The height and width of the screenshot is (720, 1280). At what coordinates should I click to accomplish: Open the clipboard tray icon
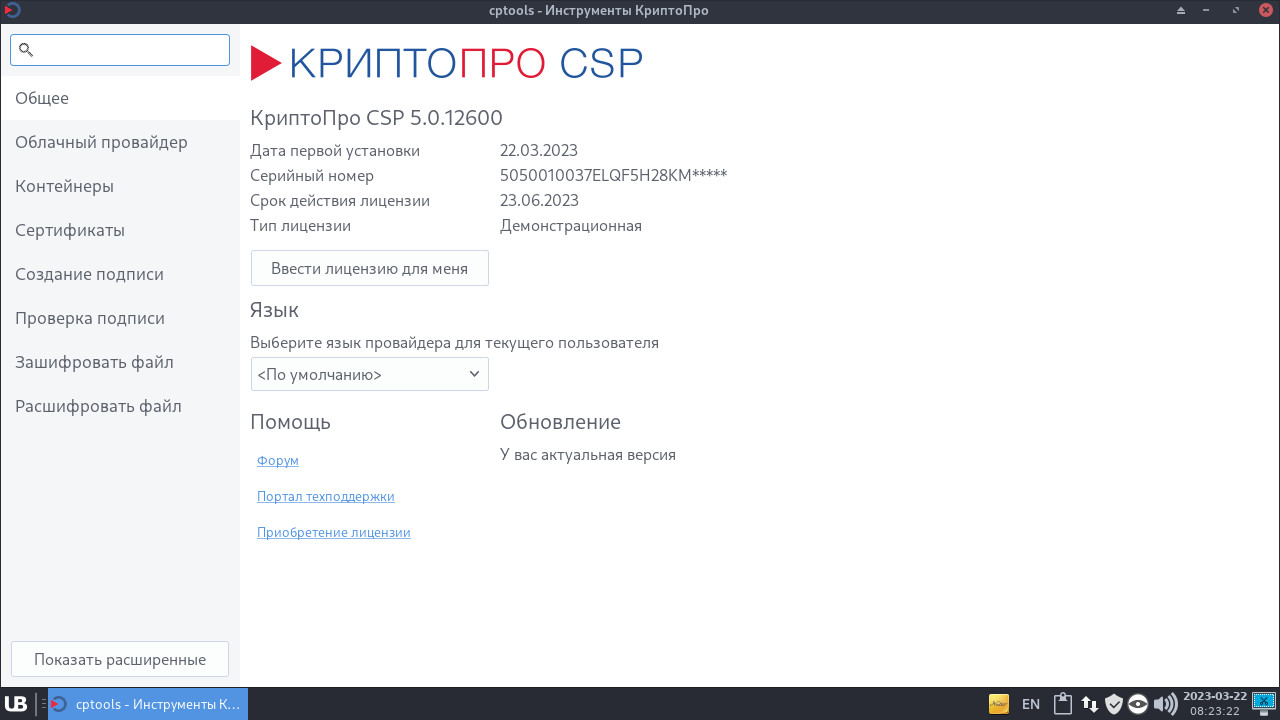[x=1063, y=704]
